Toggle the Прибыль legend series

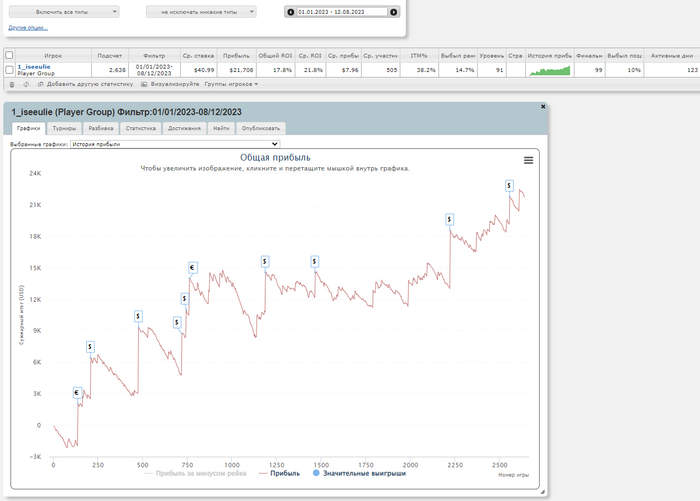[279, 473]
